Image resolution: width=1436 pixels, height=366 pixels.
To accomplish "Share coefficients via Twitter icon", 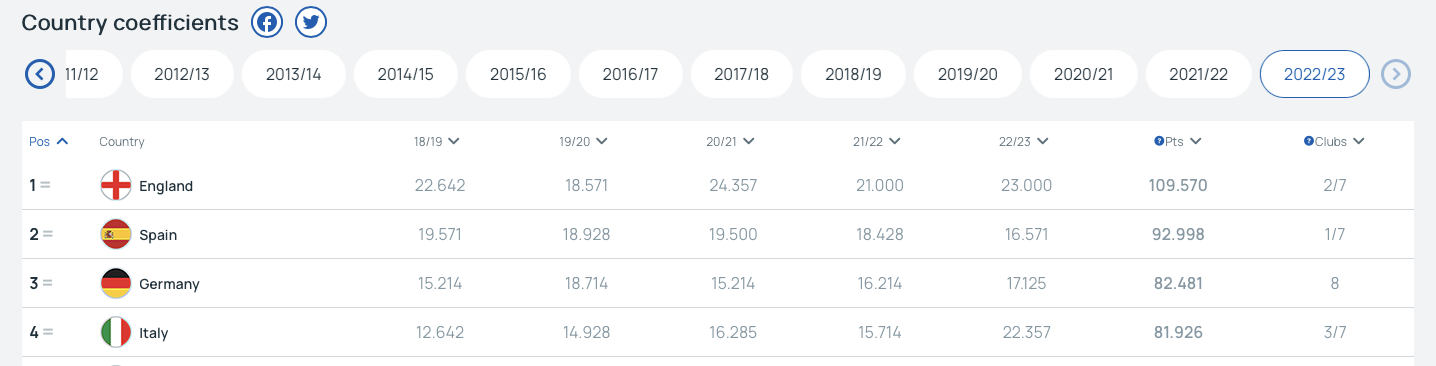I will pos(311,22).
